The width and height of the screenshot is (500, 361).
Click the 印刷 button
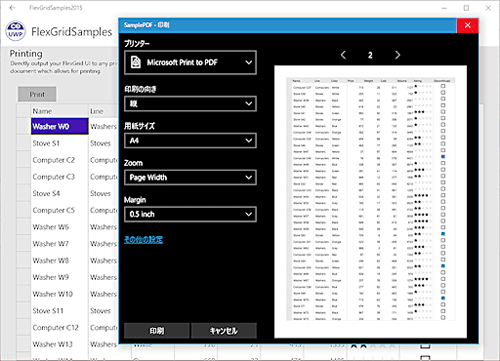point(157,331)
